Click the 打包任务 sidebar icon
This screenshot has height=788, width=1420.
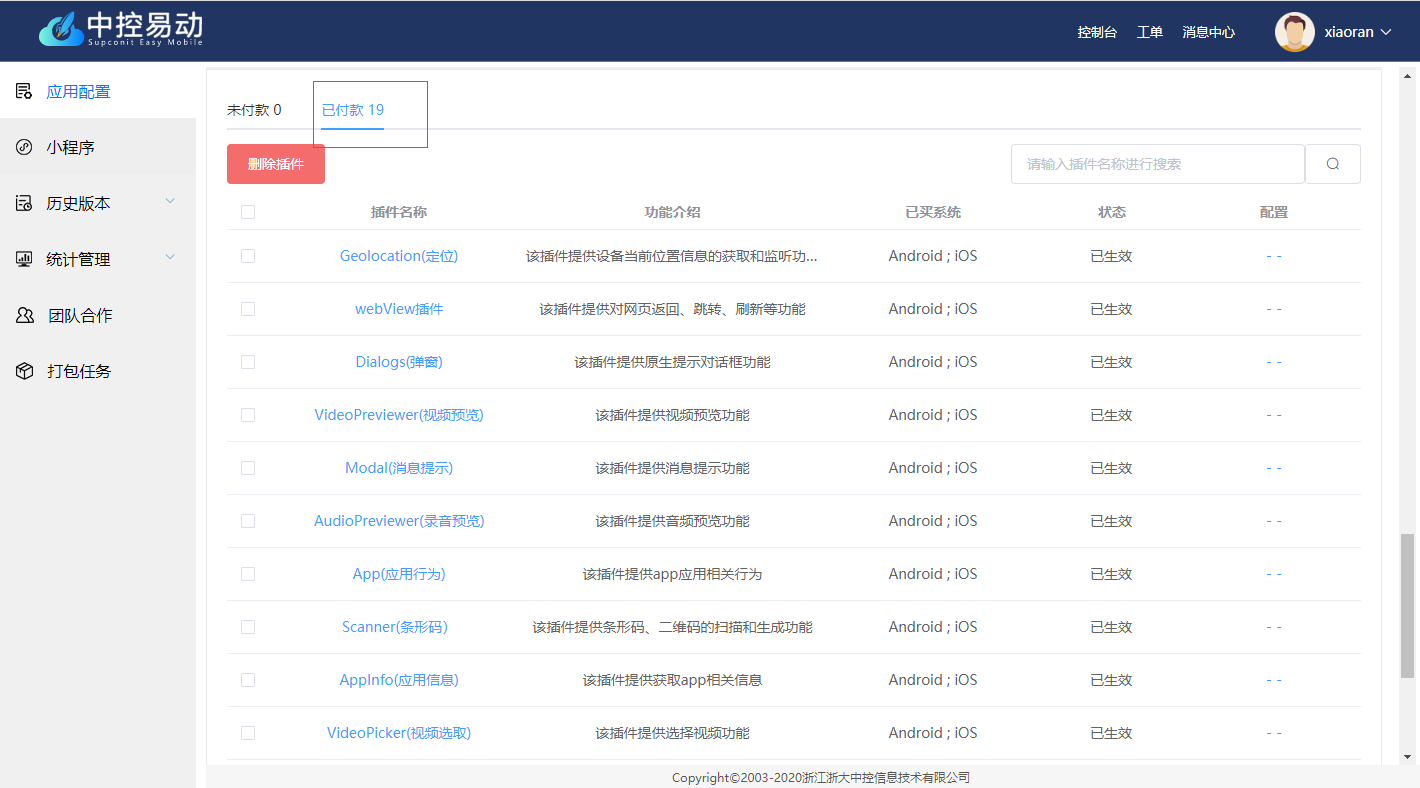click(24, 371)
